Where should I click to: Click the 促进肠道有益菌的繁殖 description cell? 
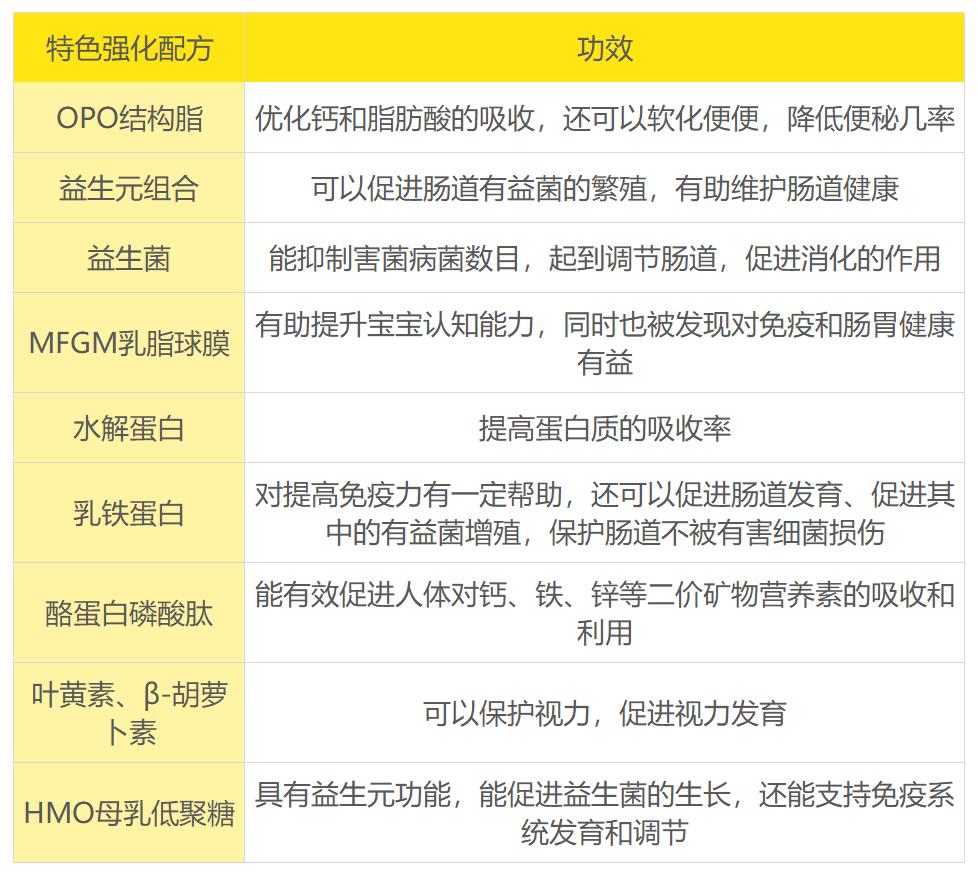click(604, 188)
